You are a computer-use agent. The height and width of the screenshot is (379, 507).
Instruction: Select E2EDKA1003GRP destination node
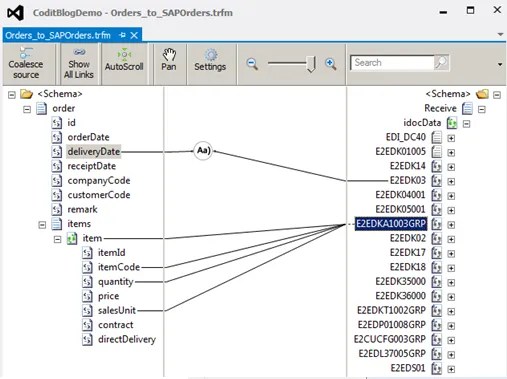[391, 224]
